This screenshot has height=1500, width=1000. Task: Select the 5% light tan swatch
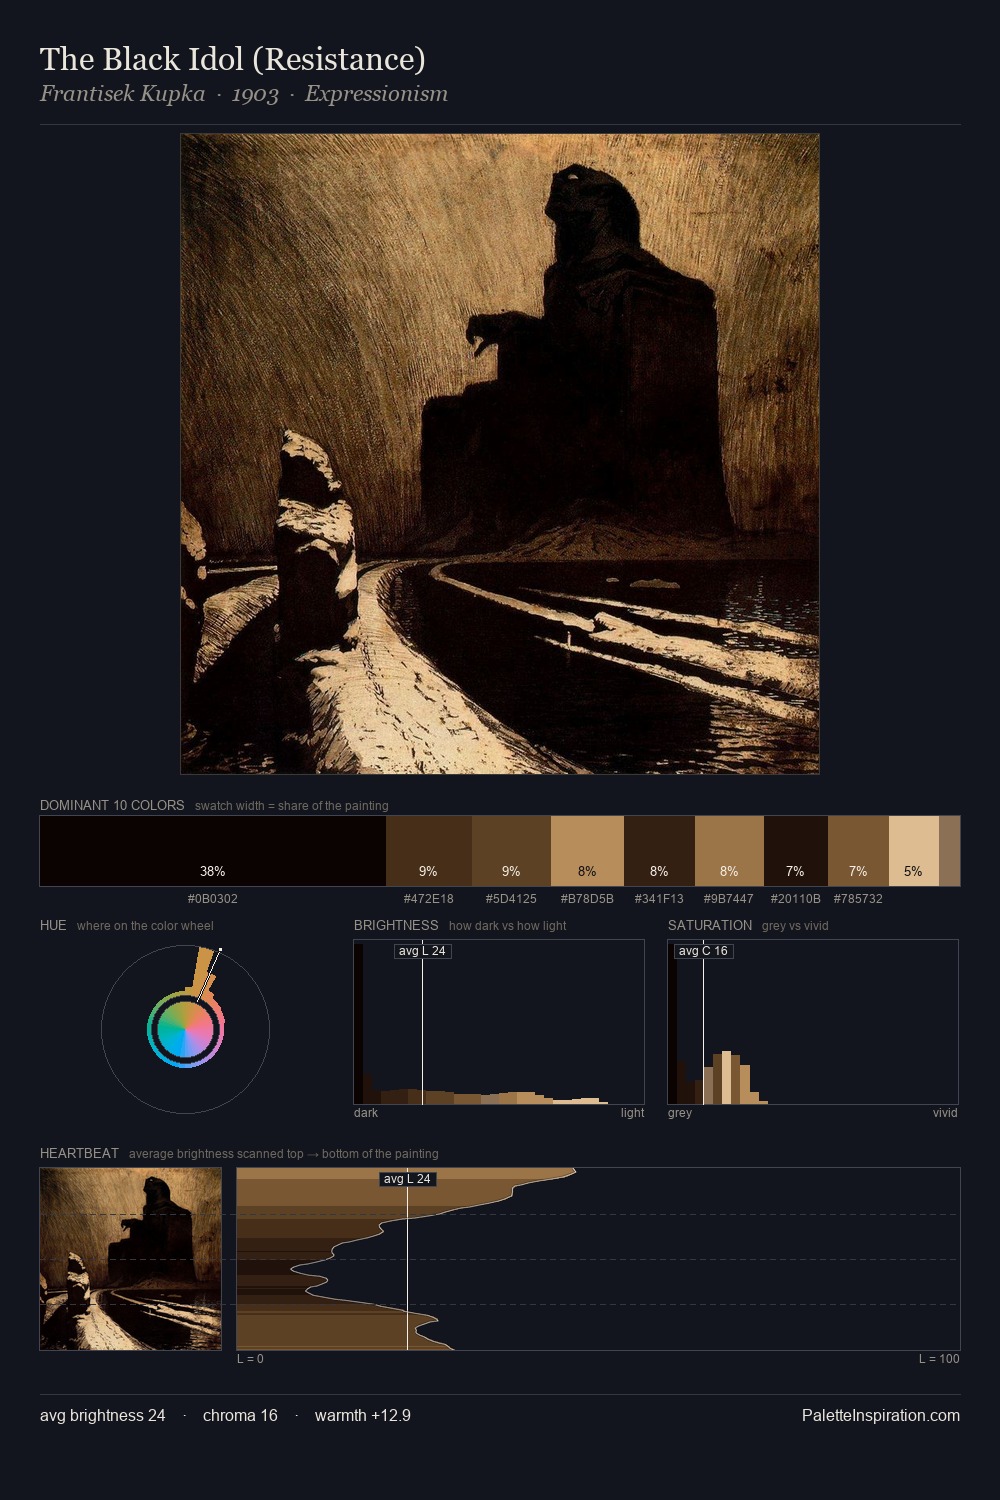914,851
